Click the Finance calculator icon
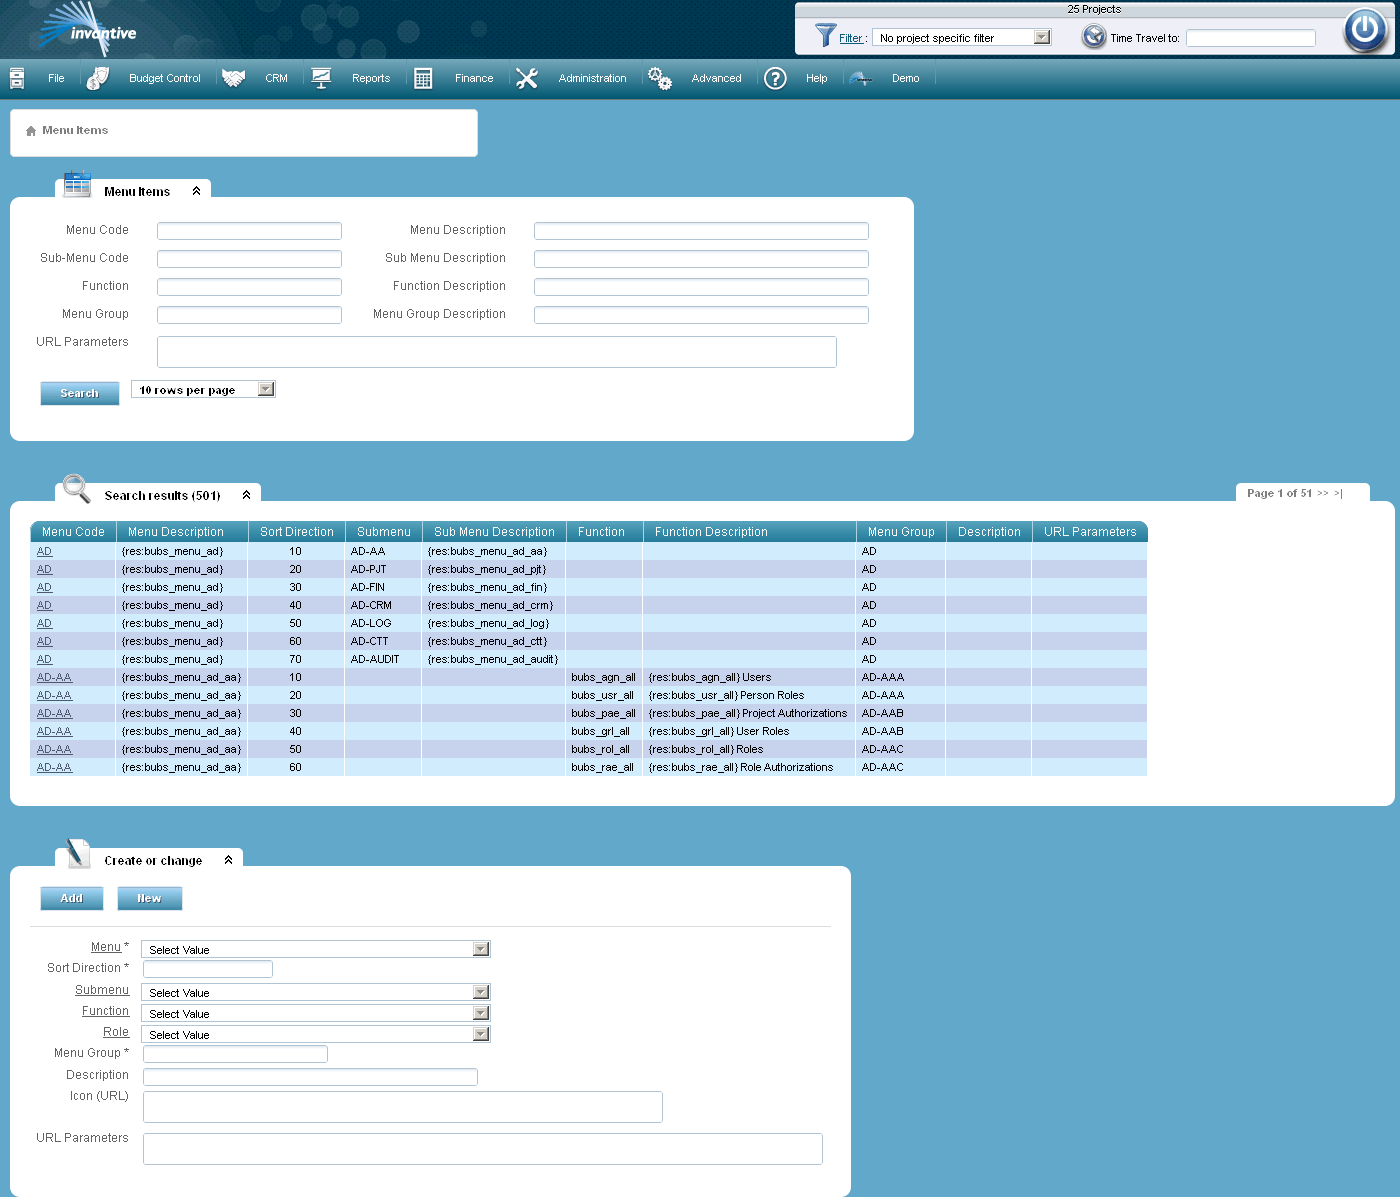Viewport: 1400px width, 1197px height. [423, 78]
